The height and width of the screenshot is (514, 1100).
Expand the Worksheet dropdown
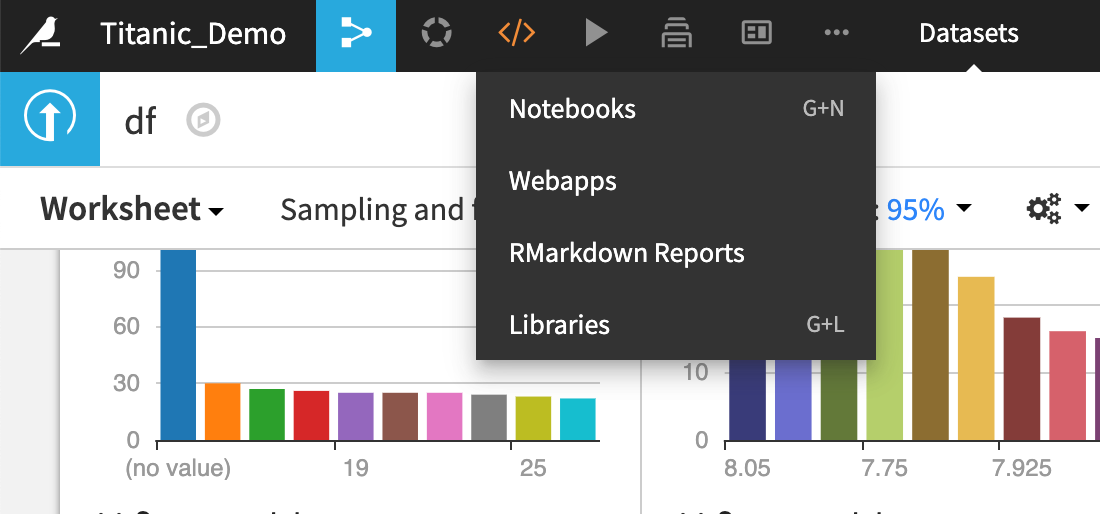point(131,210)
